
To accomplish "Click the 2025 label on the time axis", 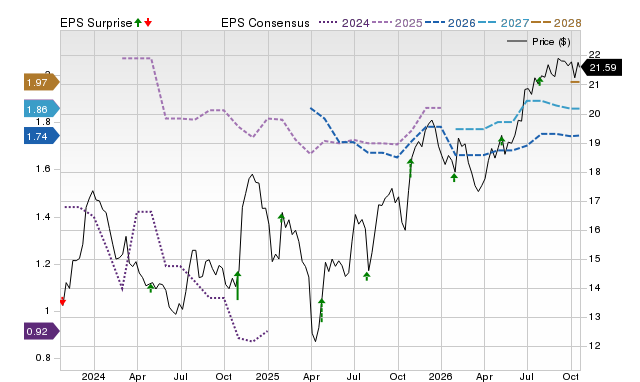I will 267,376.
